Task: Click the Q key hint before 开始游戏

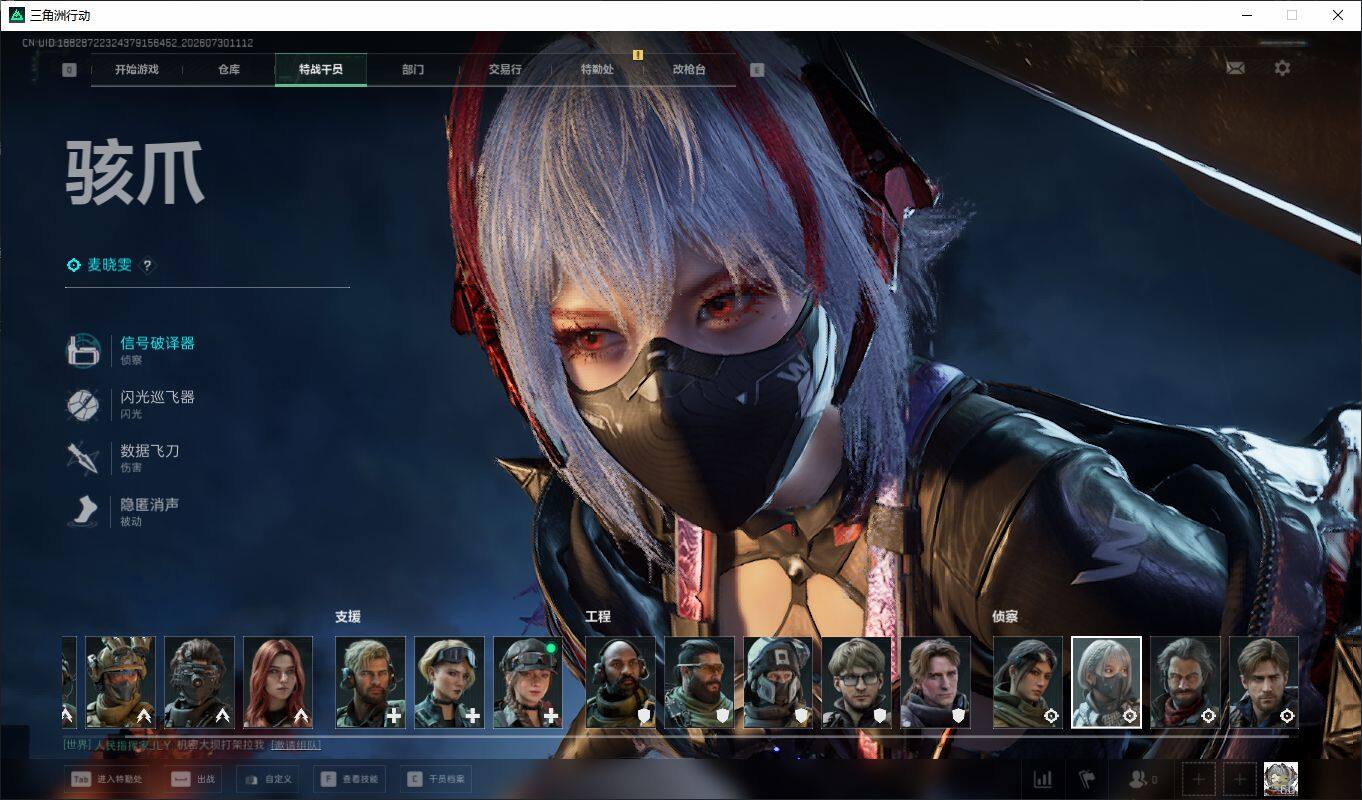Action: (69, 70)
